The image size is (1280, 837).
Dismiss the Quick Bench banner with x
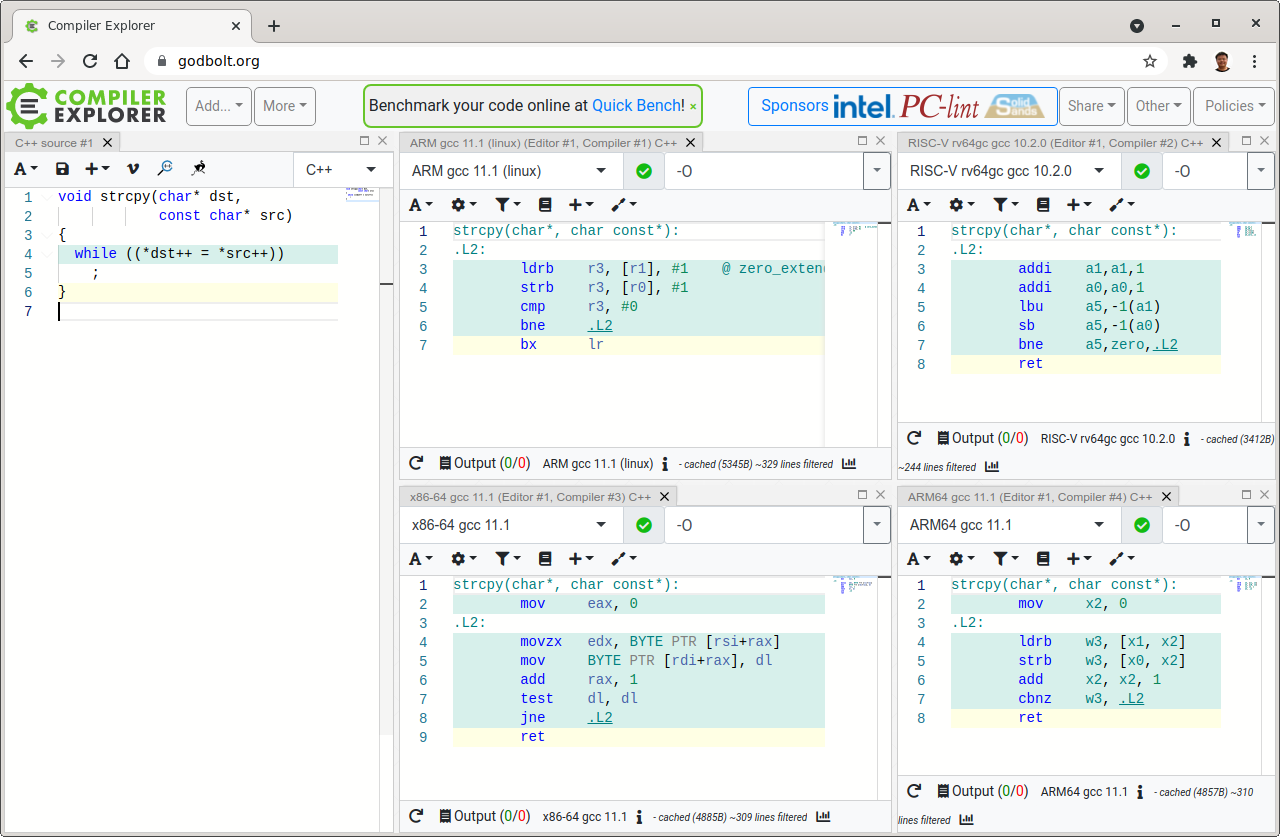(693, 106)
